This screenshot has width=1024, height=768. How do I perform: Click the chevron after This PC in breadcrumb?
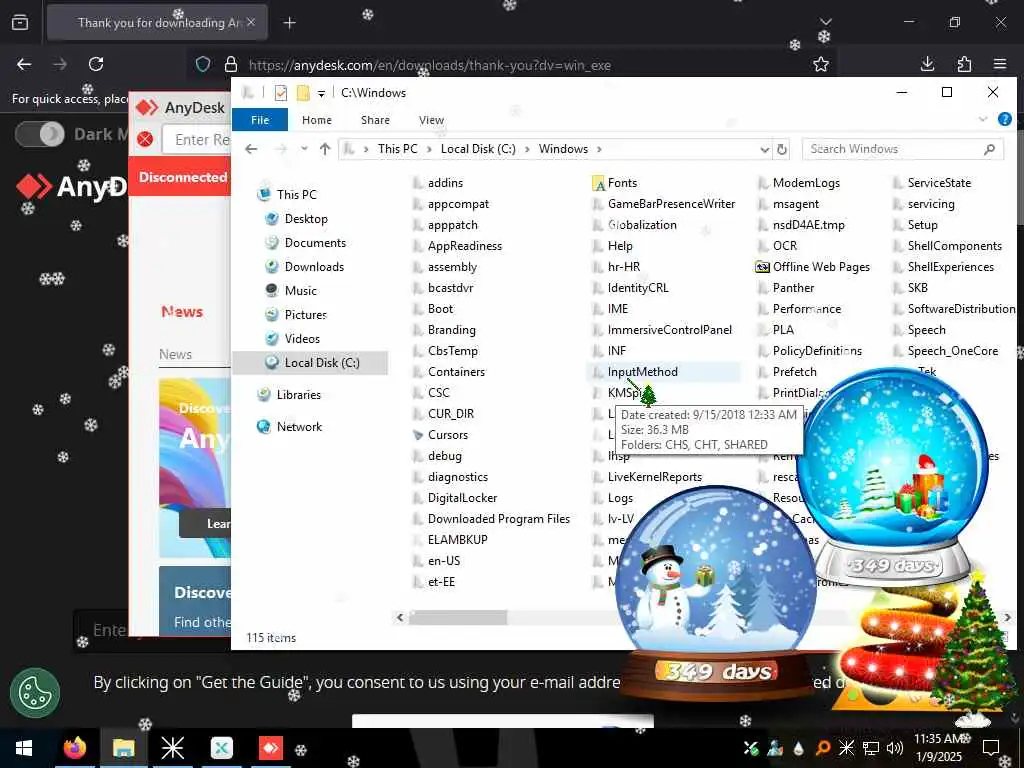(429, 149)
